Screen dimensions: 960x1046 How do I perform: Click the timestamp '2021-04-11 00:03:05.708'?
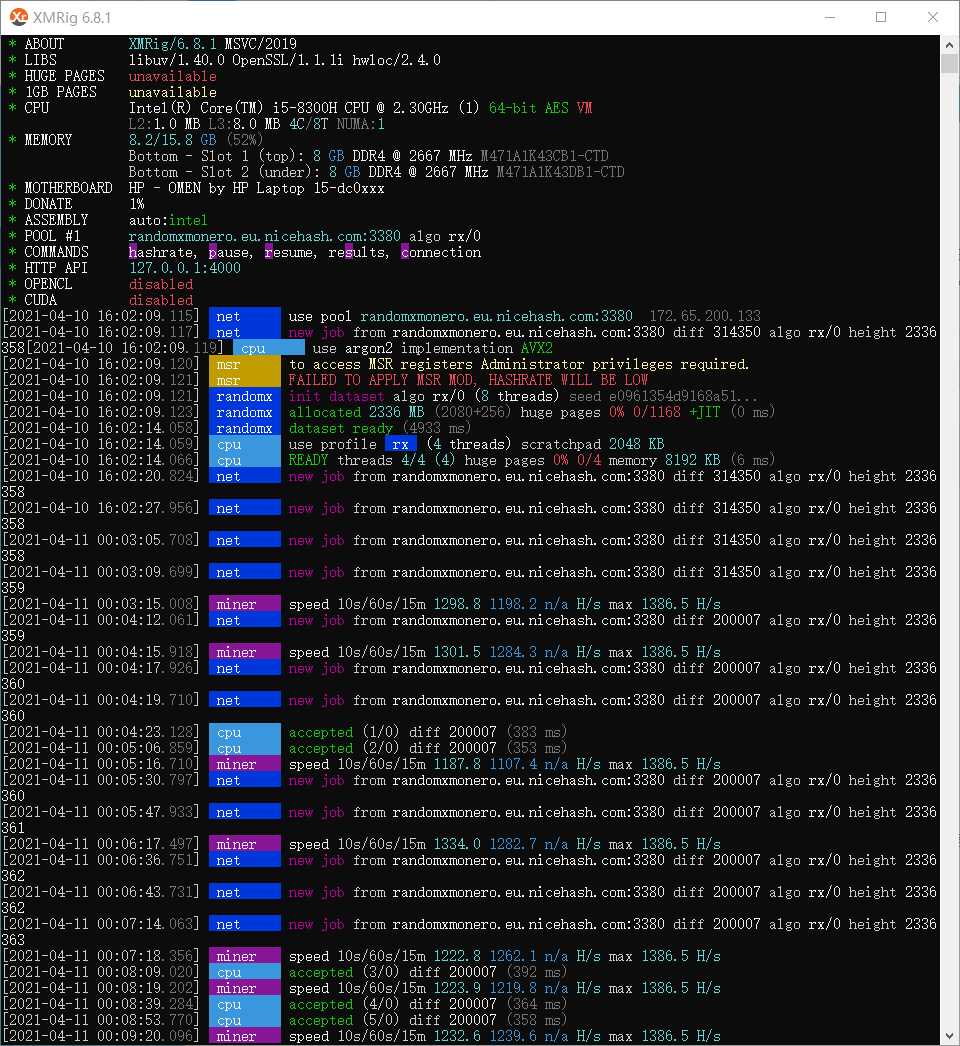click(100, 540)
